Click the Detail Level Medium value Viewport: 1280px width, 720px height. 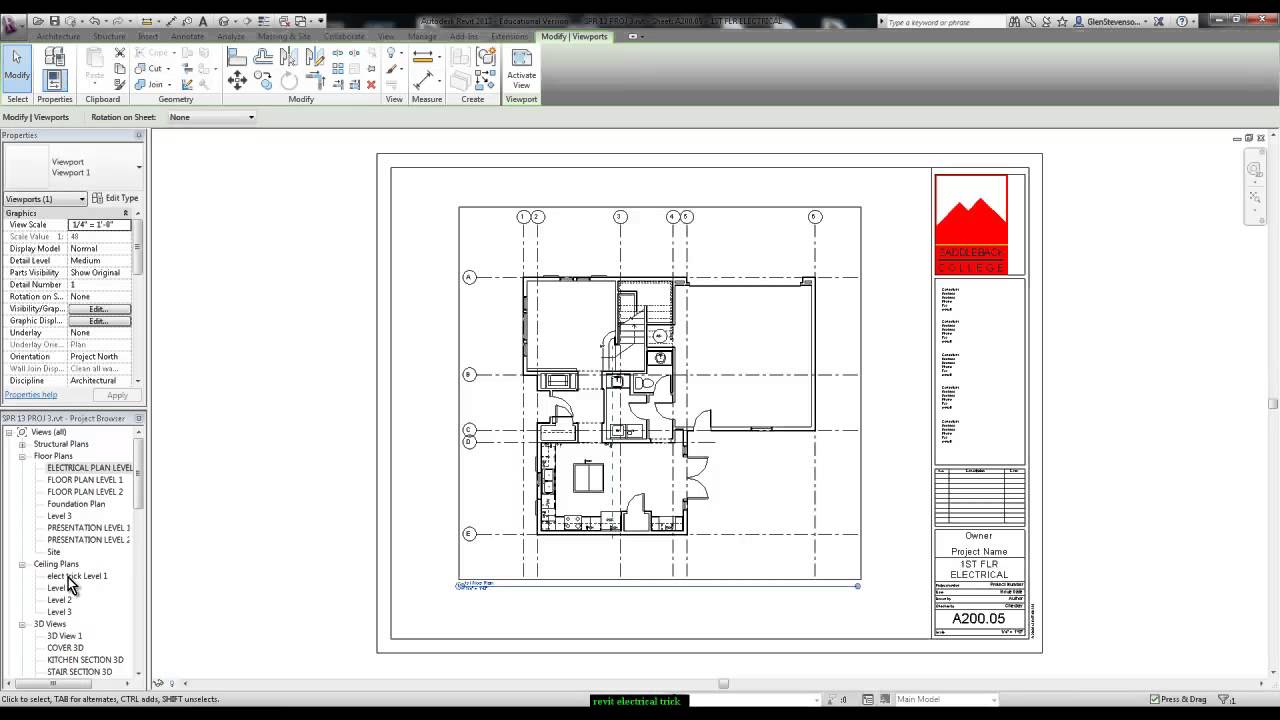coord(99,261)
